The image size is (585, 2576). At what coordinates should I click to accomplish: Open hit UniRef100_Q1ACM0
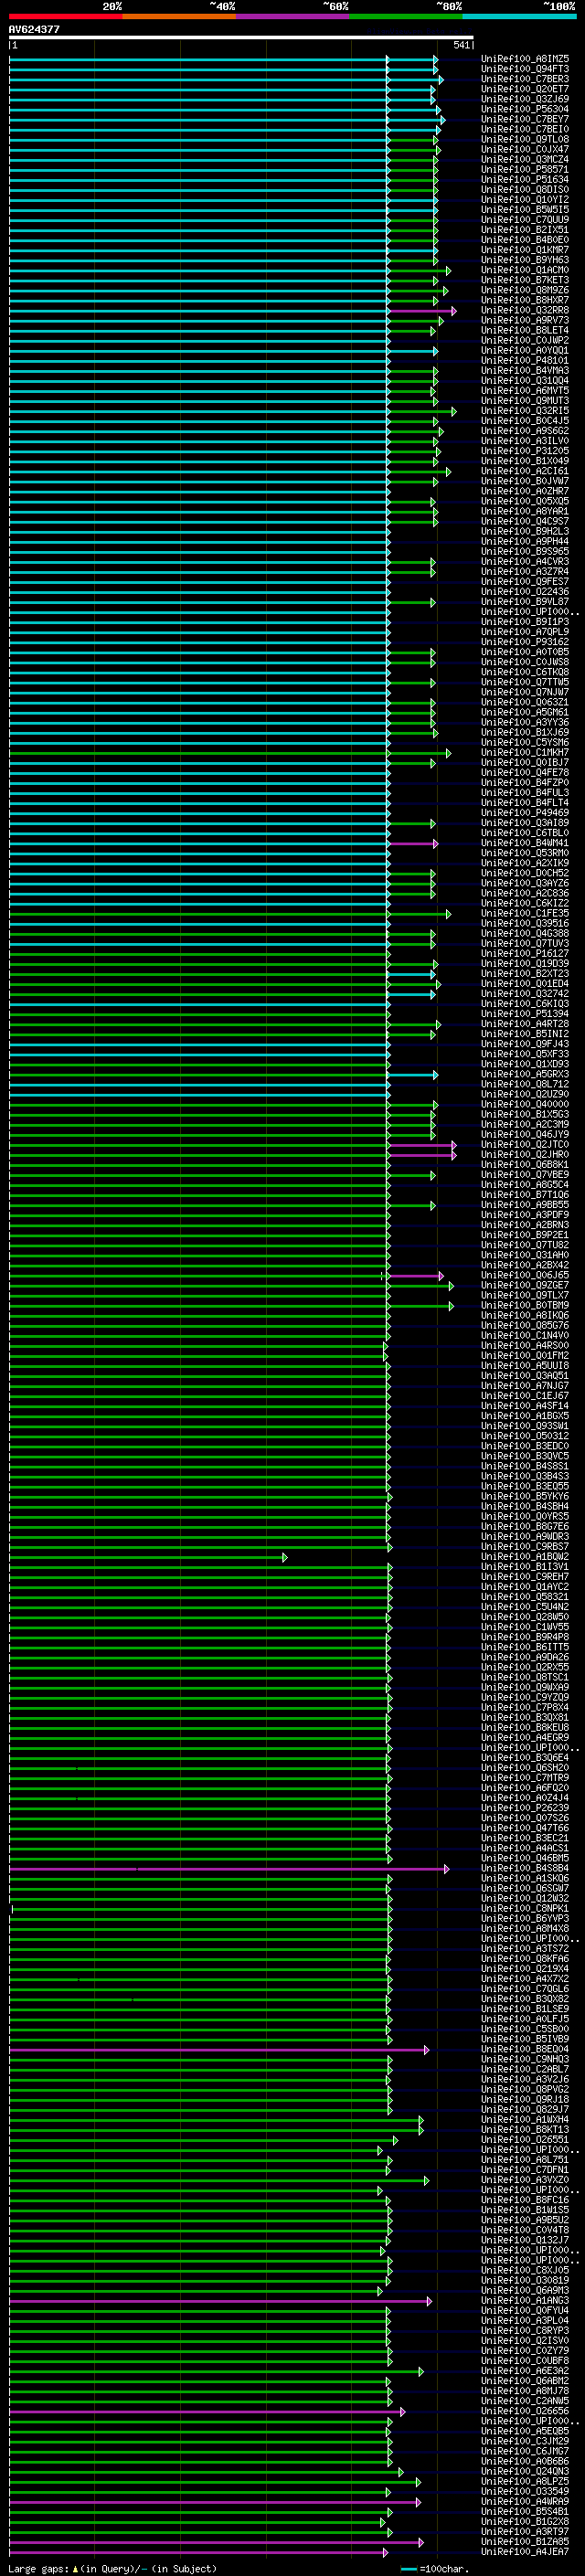tap(525, 270)
